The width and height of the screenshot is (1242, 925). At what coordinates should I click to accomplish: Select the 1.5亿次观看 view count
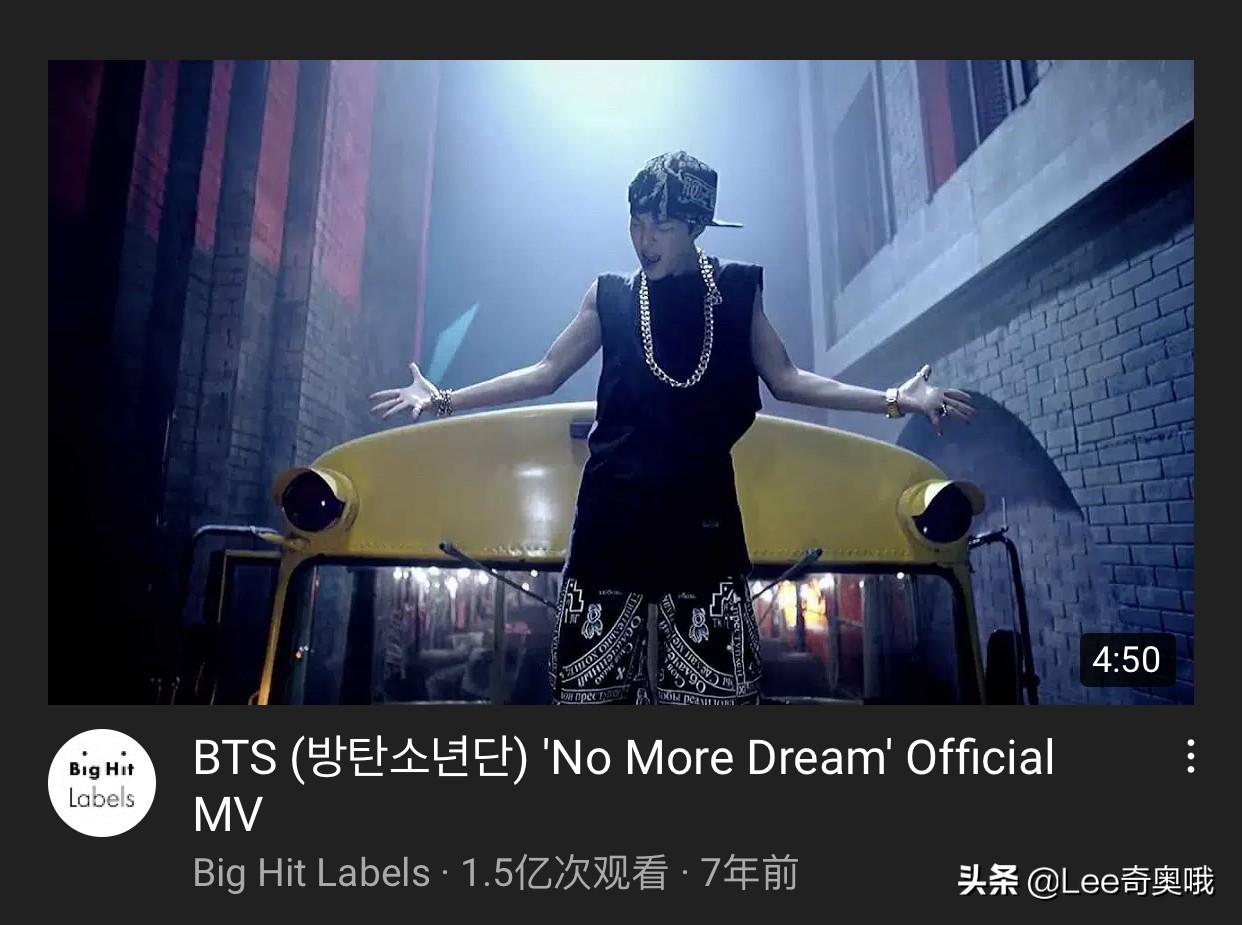(564, 873)
